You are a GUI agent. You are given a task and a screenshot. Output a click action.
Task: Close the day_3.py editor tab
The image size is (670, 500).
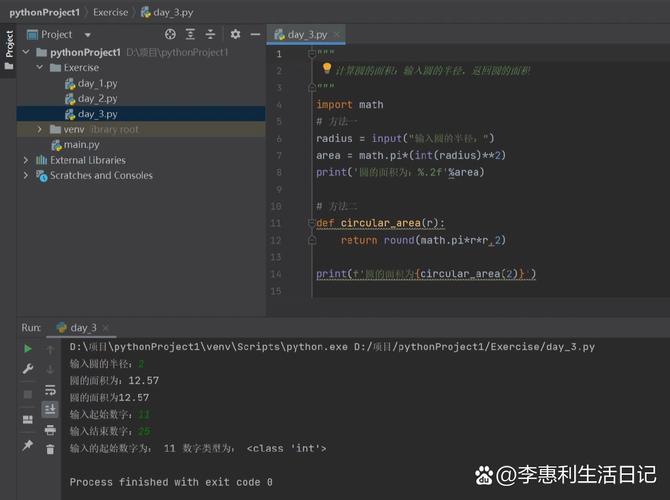[337, 34]
